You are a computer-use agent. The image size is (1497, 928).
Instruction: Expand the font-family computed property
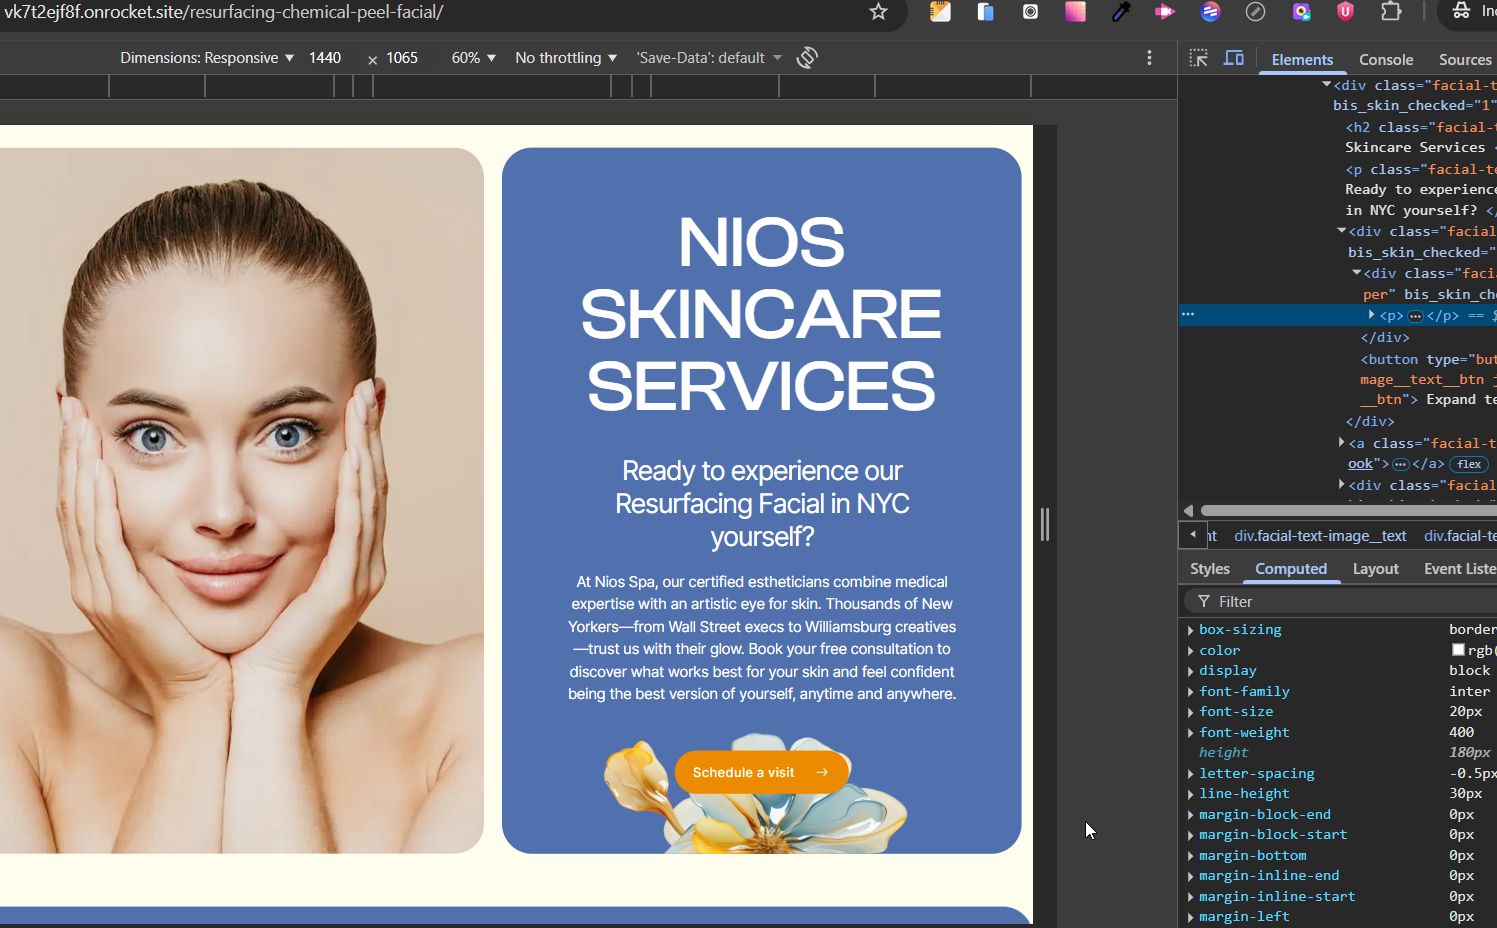pyautogui.click(x=1190, y=692)
